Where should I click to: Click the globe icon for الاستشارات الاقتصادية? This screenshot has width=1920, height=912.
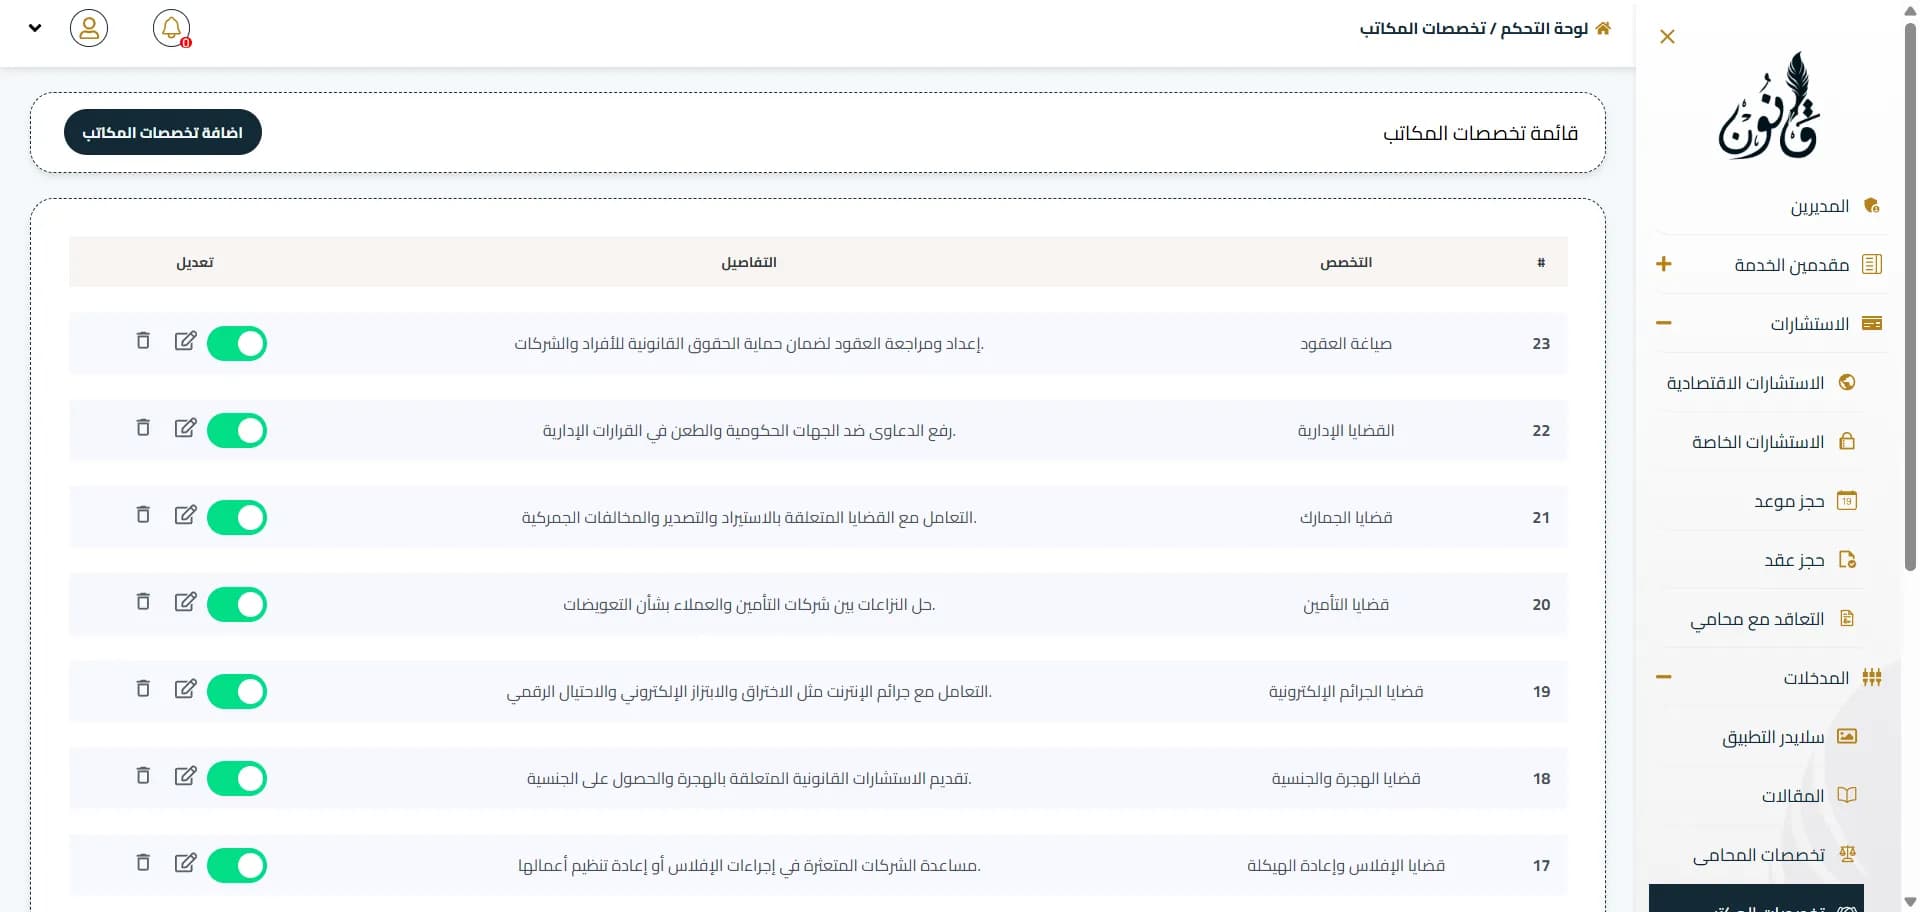point(1847,382)
